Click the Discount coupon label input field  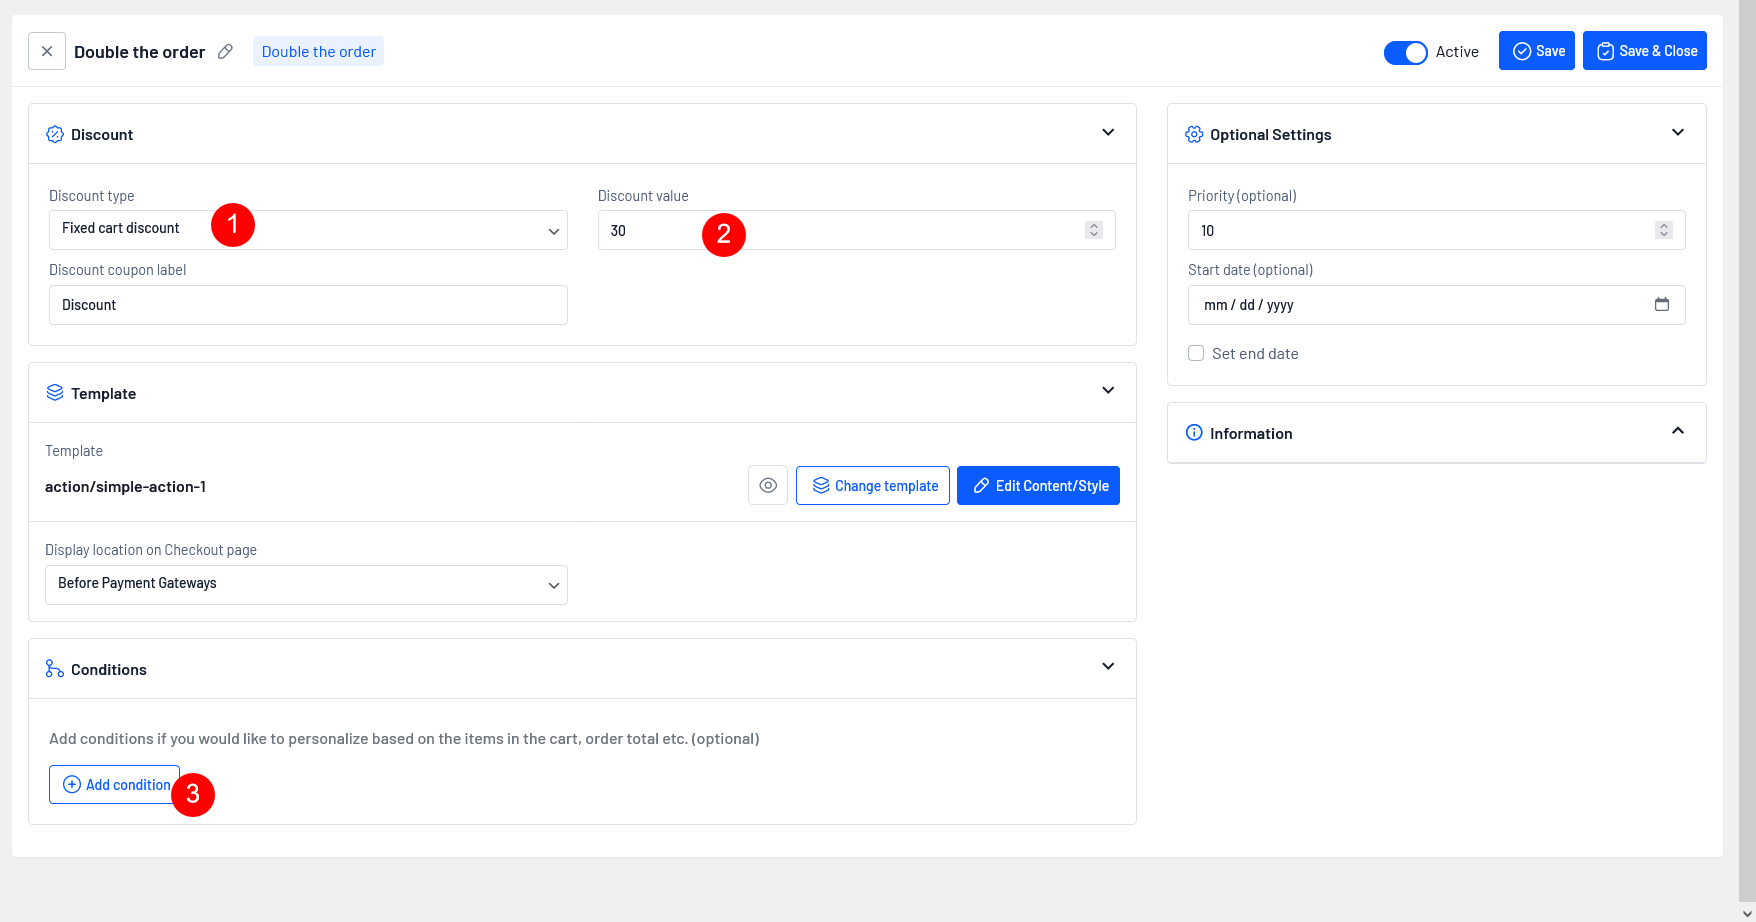coord(308,305)
